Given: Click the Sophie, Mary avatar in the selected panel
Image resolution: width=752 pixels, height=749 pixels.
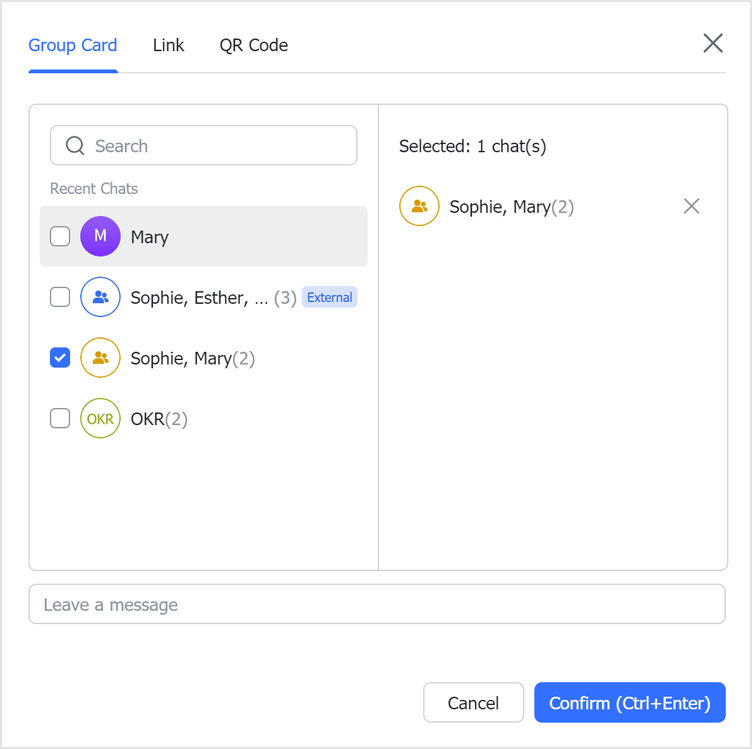Looking at the screenshot, I should (x=419, y=207).
